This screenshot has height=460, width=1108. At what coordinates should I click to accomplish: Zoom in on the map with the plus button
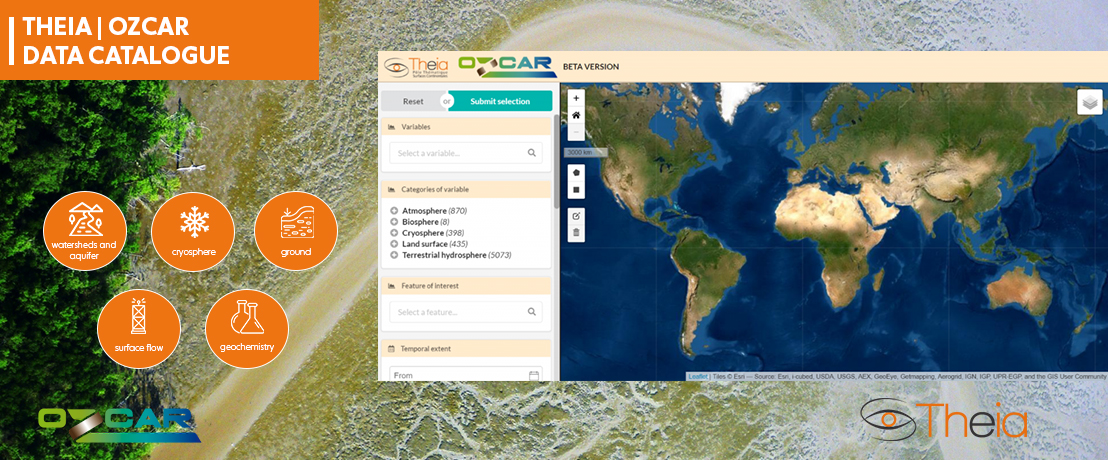576,98
